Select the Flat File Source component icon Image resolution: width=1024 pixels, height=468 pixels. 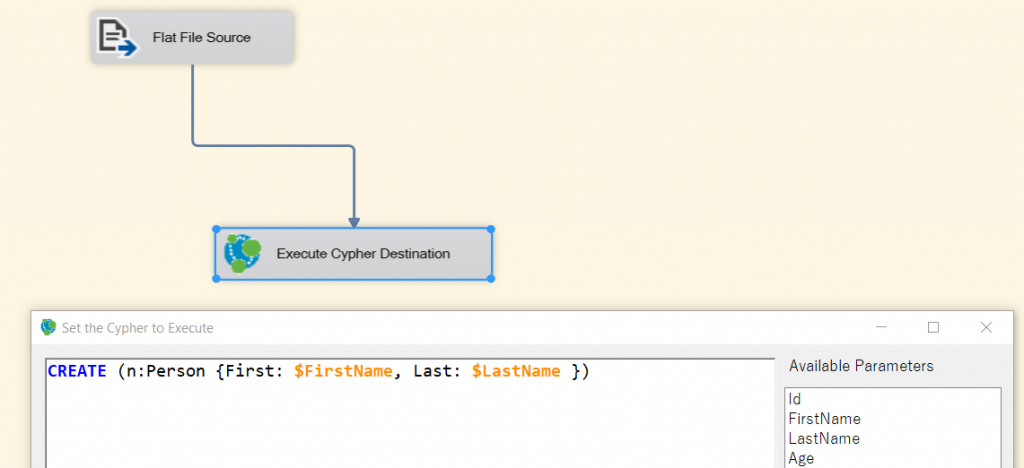(118, 37)
